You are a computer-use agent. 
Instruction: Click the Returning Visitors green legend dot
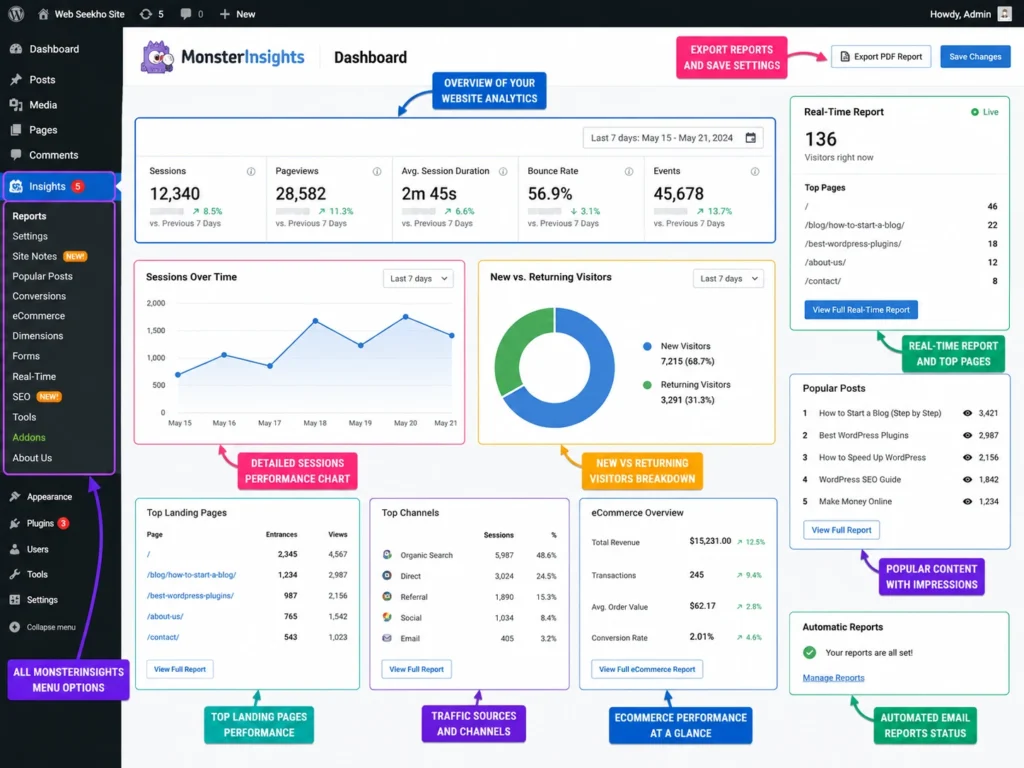coord(647,385)
